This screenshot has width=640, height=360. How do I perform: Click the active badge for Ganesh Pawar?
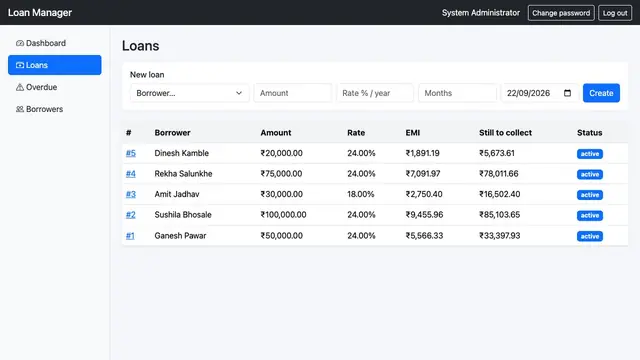pos(590,236)
